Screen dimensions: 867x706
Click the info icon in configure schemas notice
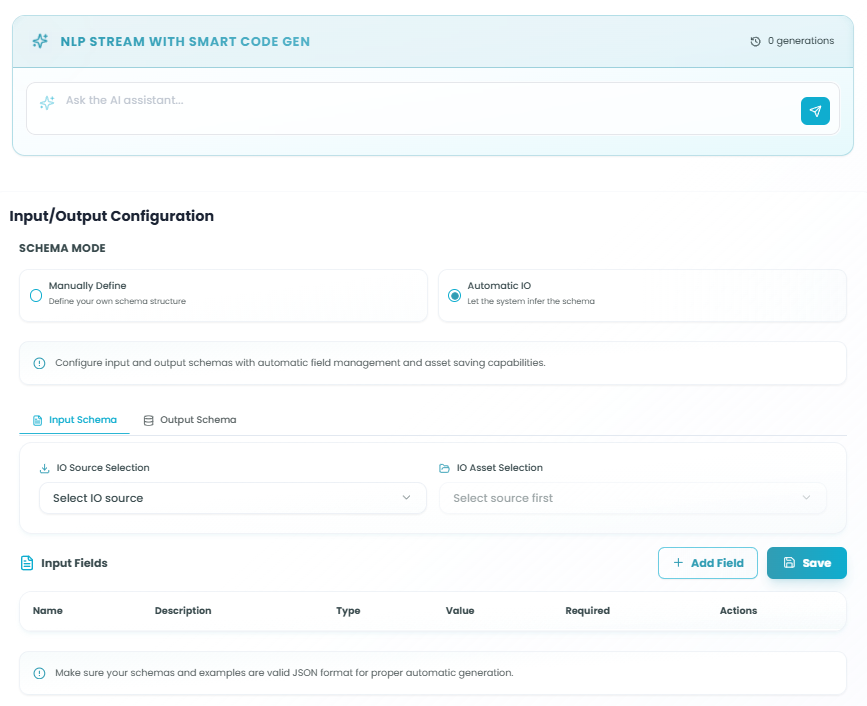click(40, 363)
